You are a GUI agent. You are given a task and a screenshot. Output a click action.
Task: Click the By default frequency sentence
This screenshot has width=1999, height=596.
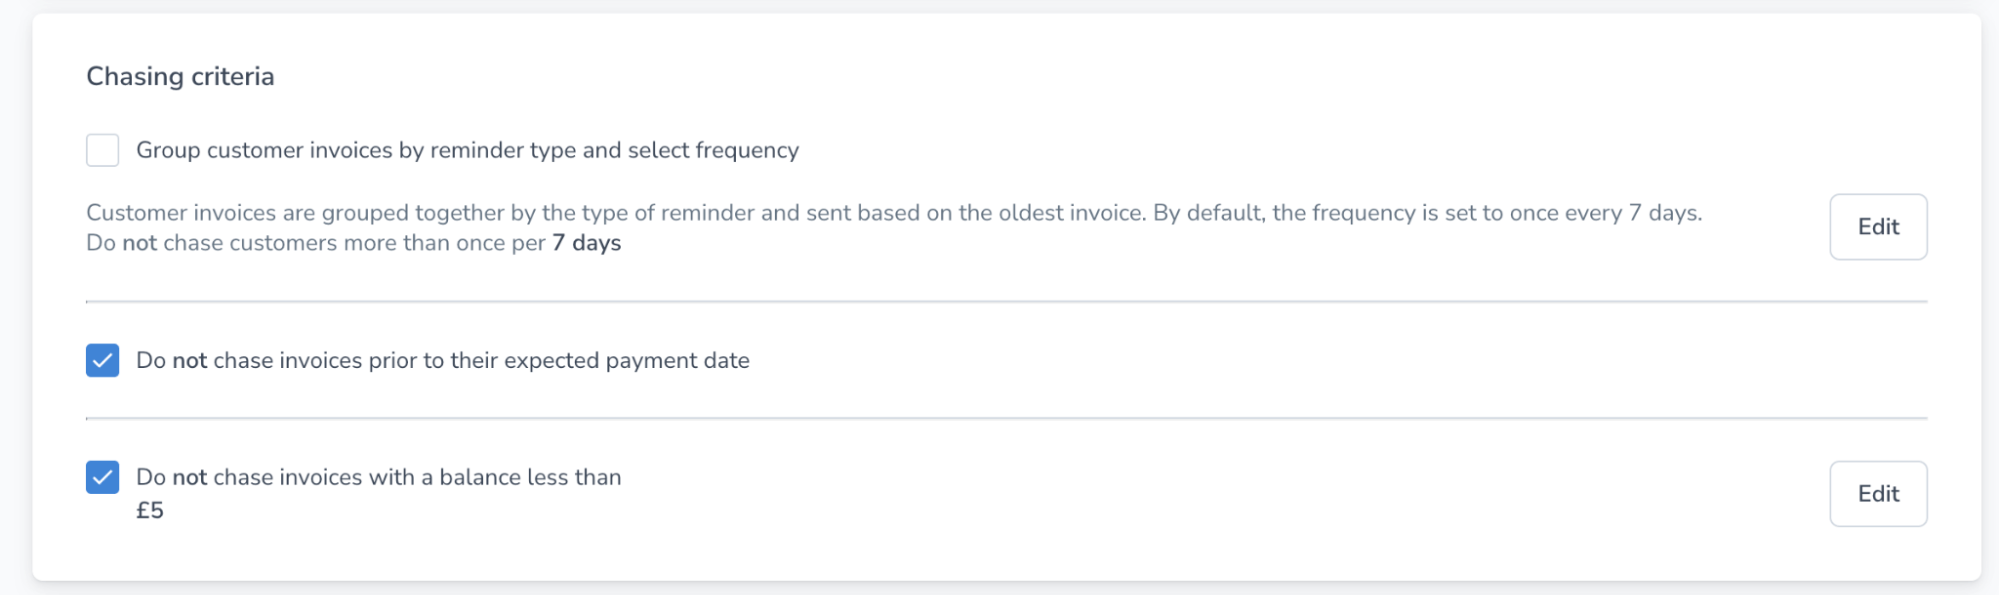1427,213
